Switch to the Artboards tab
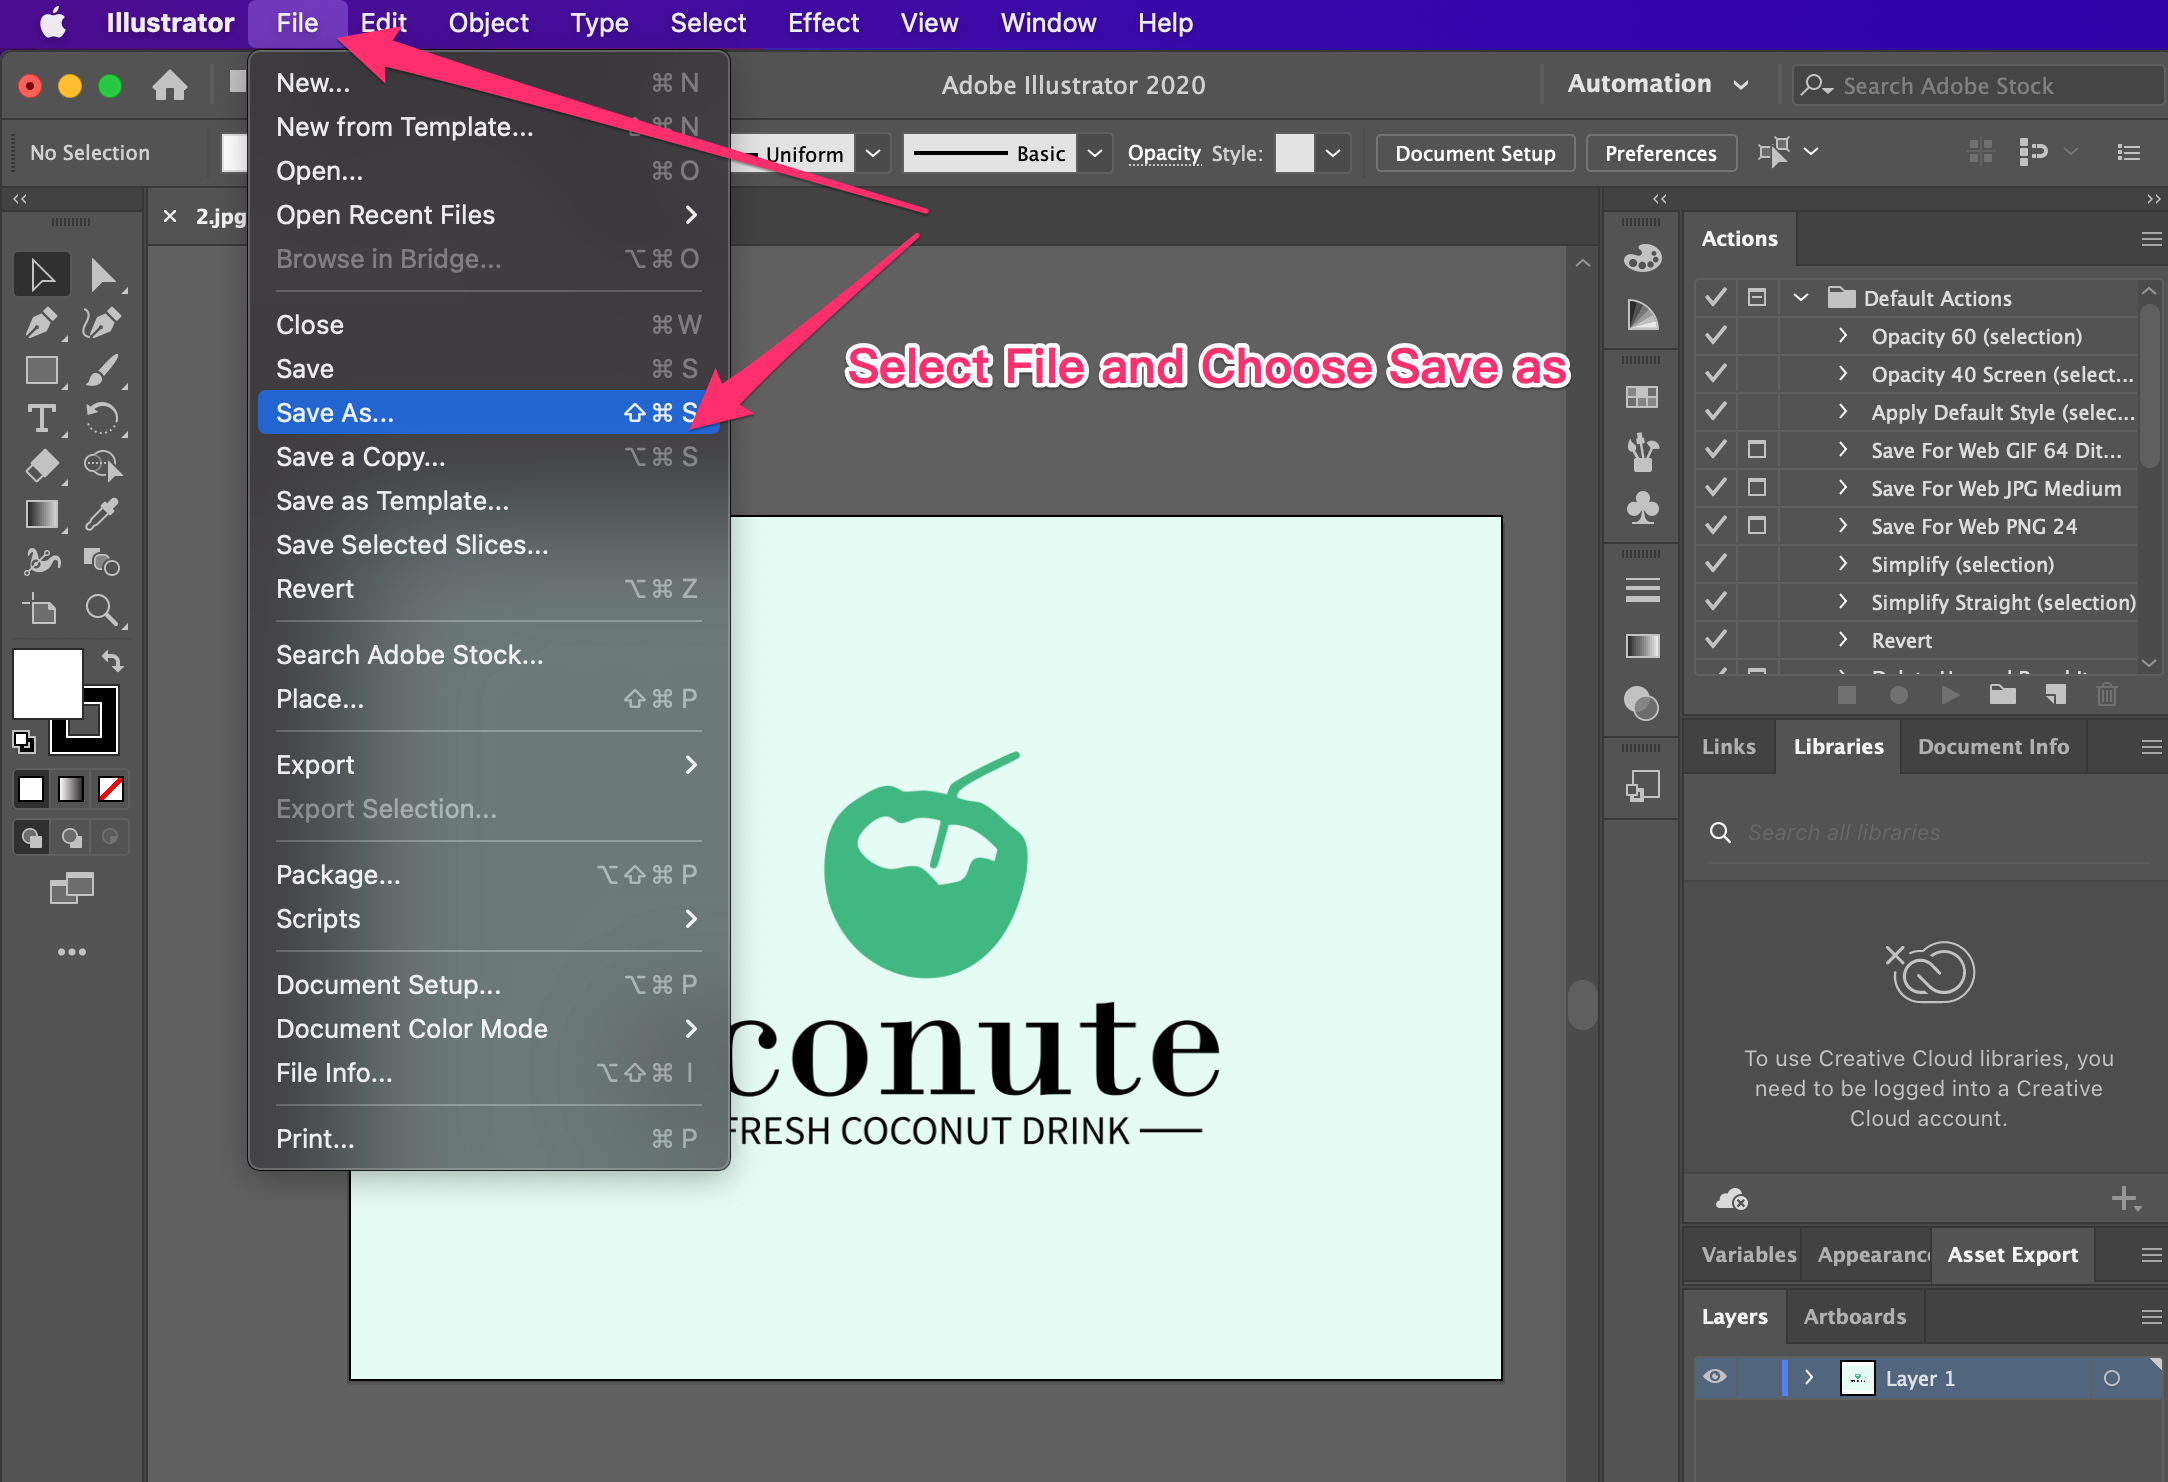This screenshot has width=2168, height=1482. [x=1854, y=1316]
